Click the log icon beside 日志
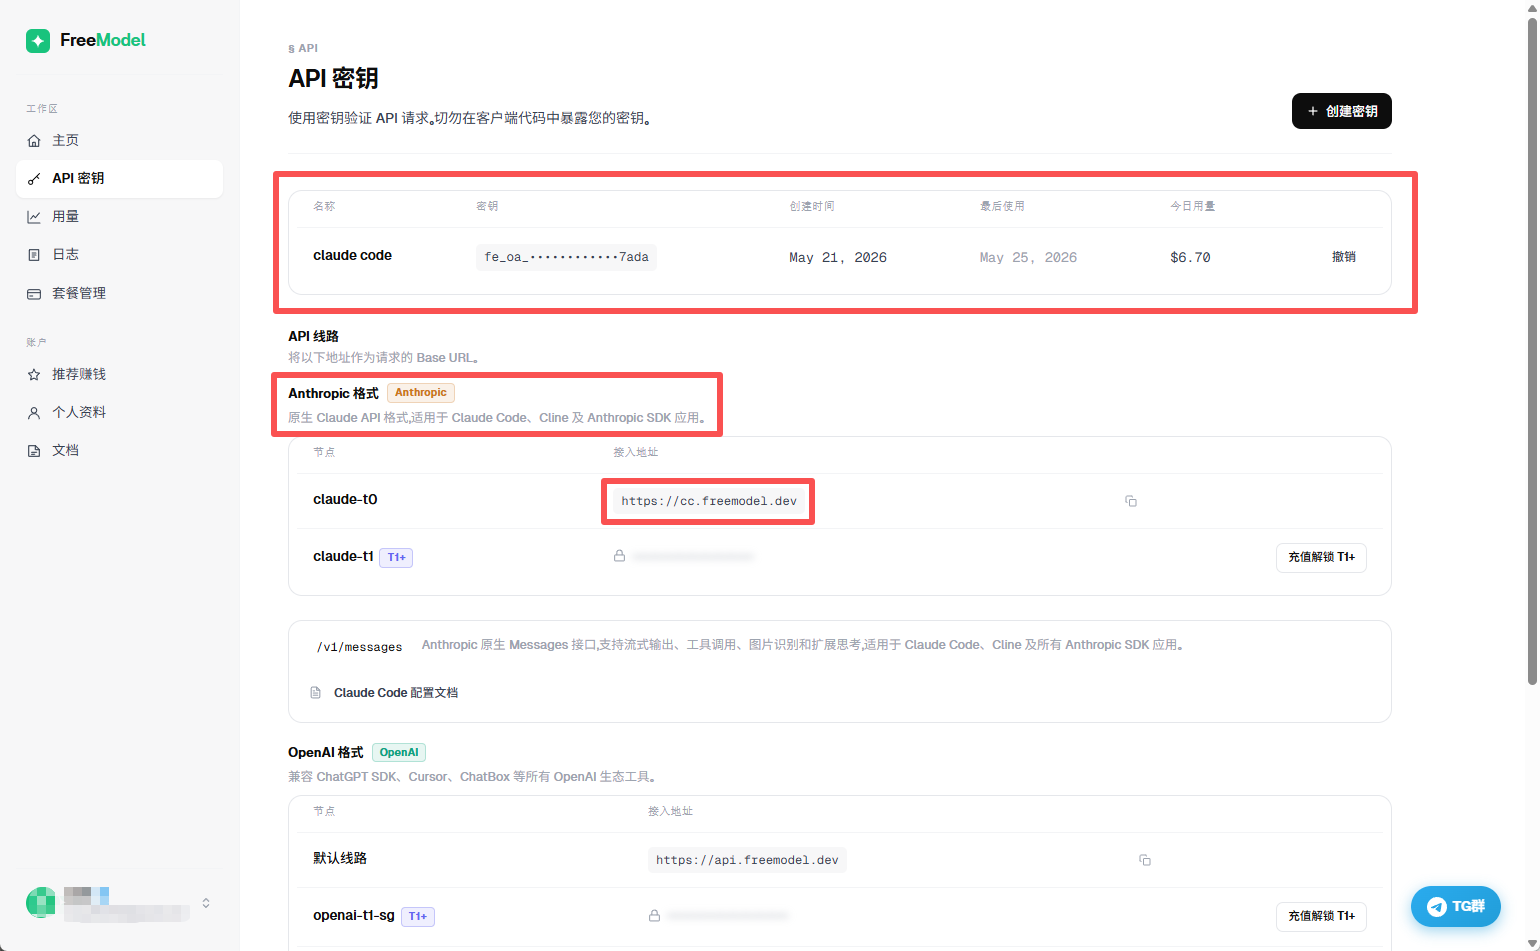This screenshot has width=1540, height=951. (x=34, y=255)
